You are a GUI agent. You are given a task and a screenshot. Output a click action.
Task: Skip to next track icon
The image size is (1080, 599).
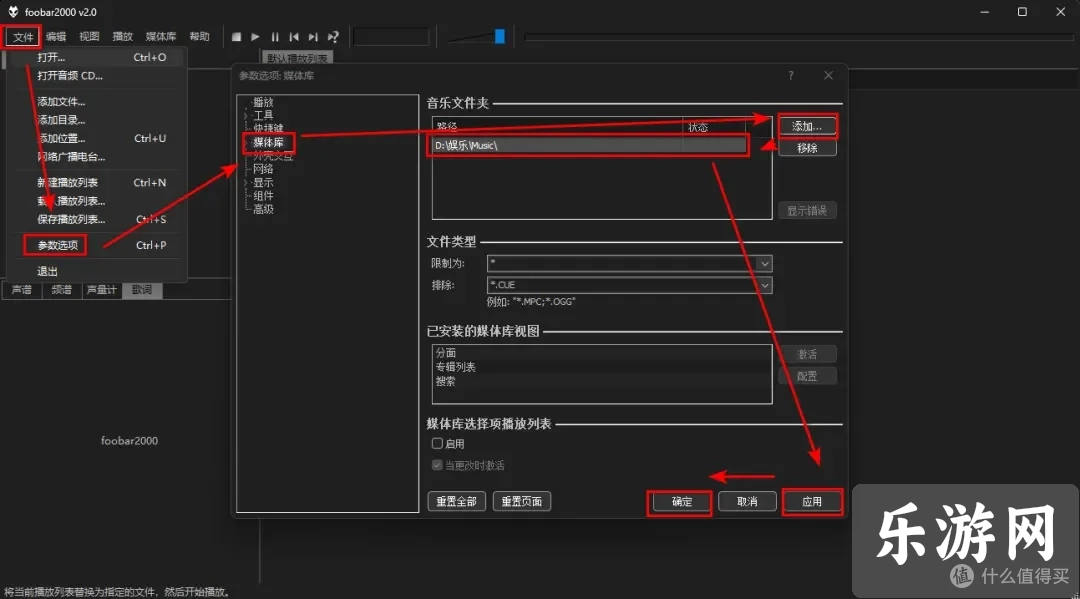coord(313,36)
